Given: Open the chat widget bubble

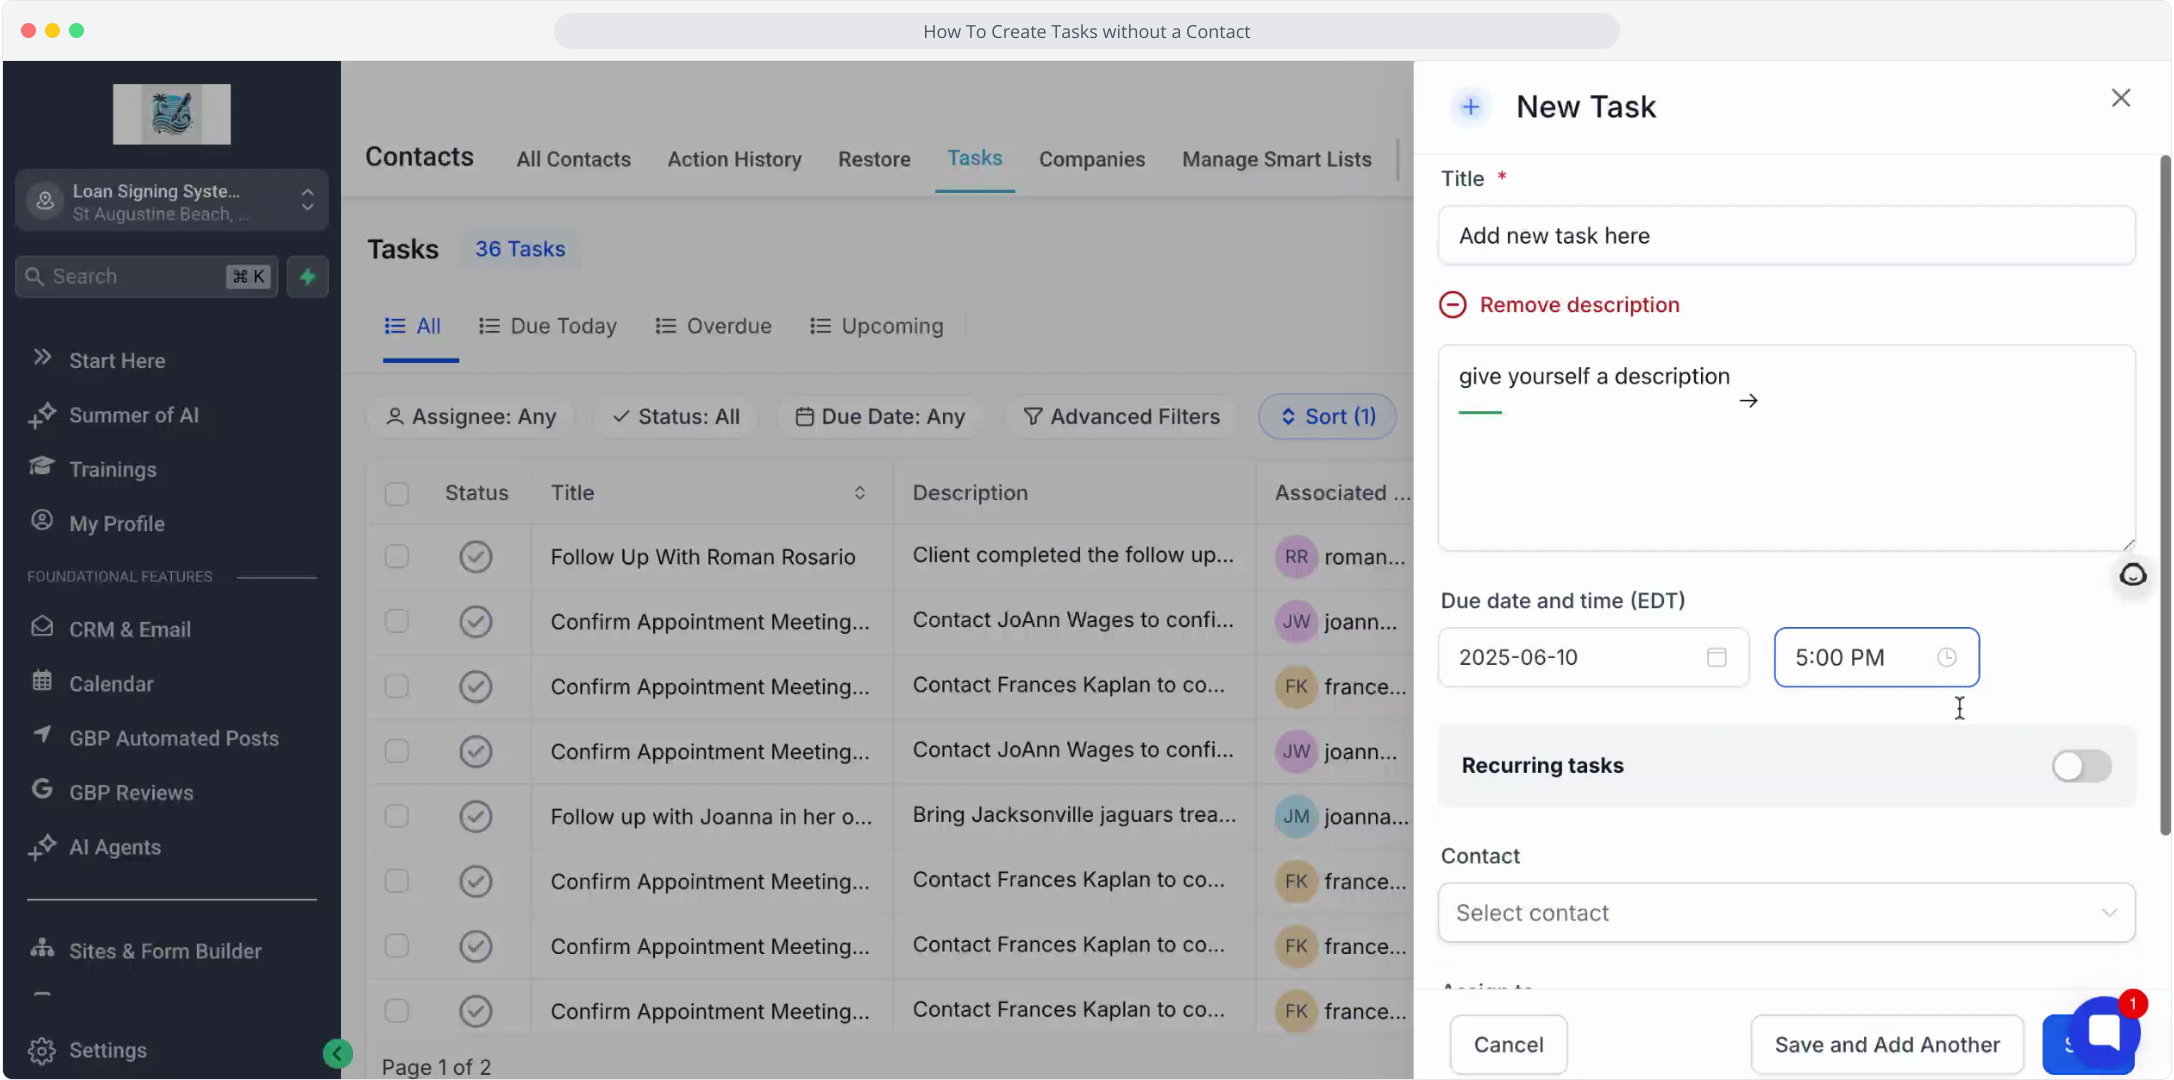Looking at the screenshot, I should click(2104, 1033).
